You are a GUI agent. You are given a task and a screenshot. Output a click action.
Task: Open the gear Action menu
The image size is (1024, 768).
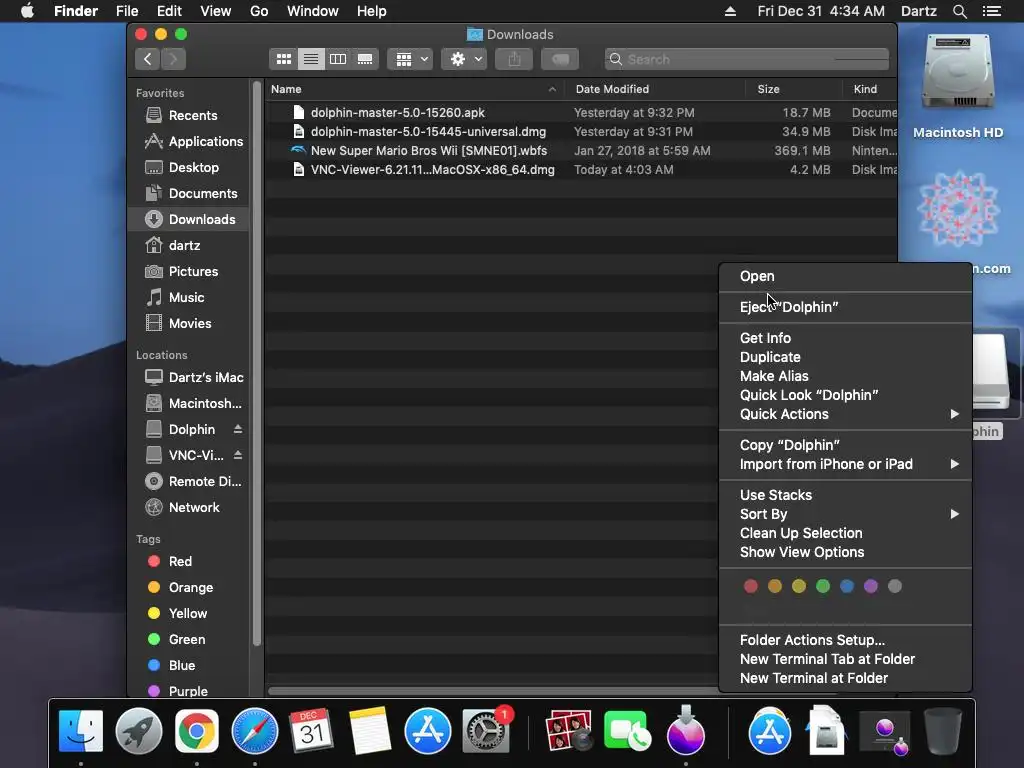coord(464,59)
